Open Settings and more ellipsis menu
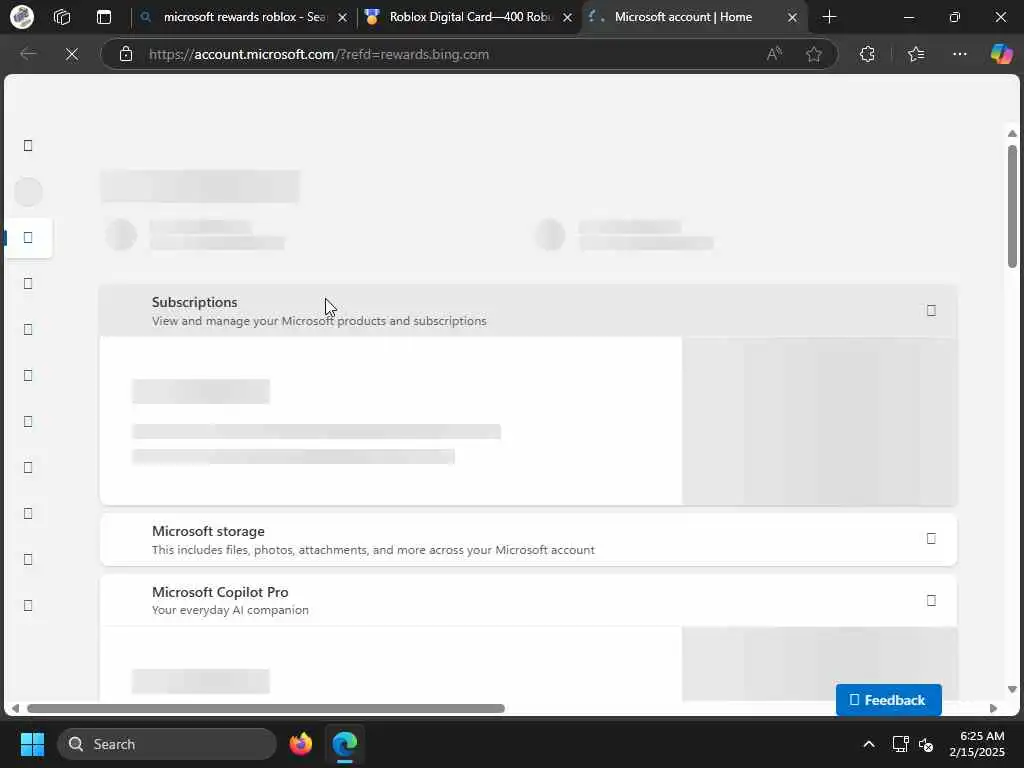 (x=959, y=54)
